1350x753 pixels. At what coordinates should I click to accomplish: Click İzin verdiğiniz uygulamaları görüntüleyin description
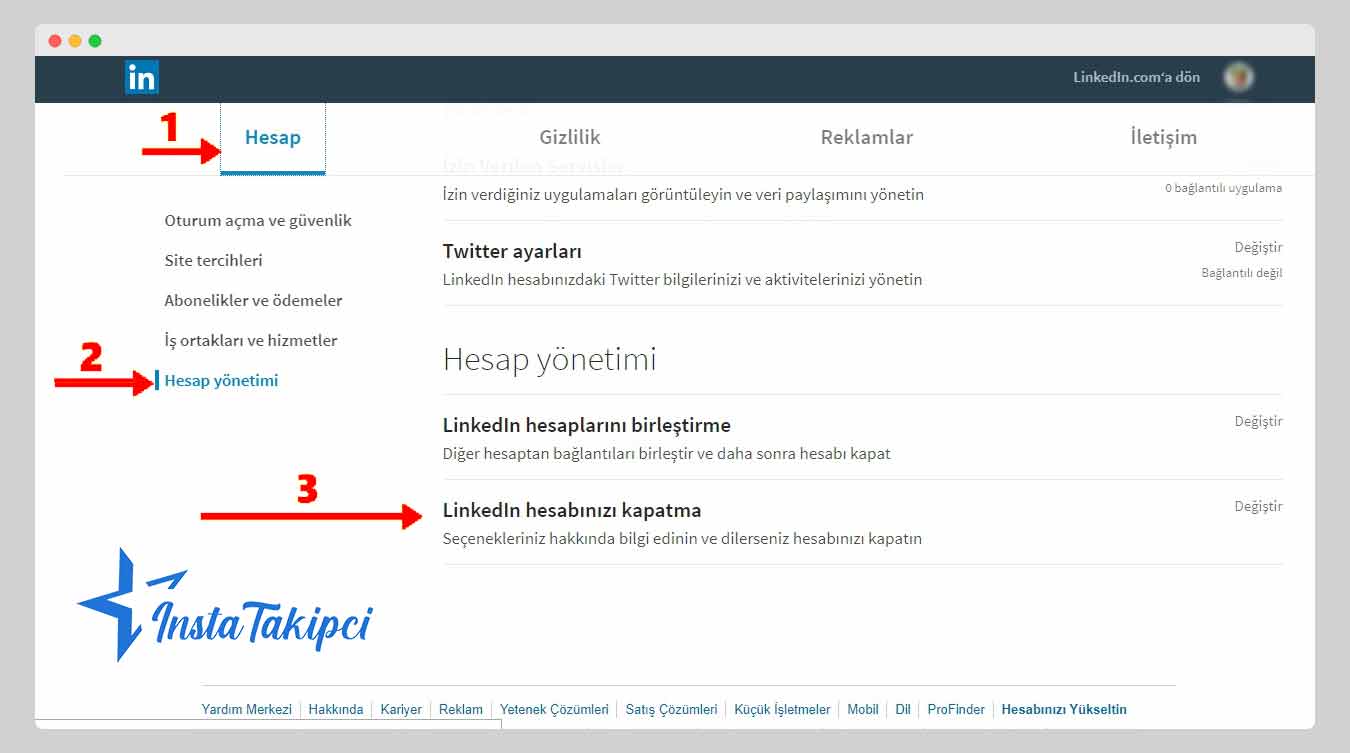pyautogui.click(x=683, y=194)
